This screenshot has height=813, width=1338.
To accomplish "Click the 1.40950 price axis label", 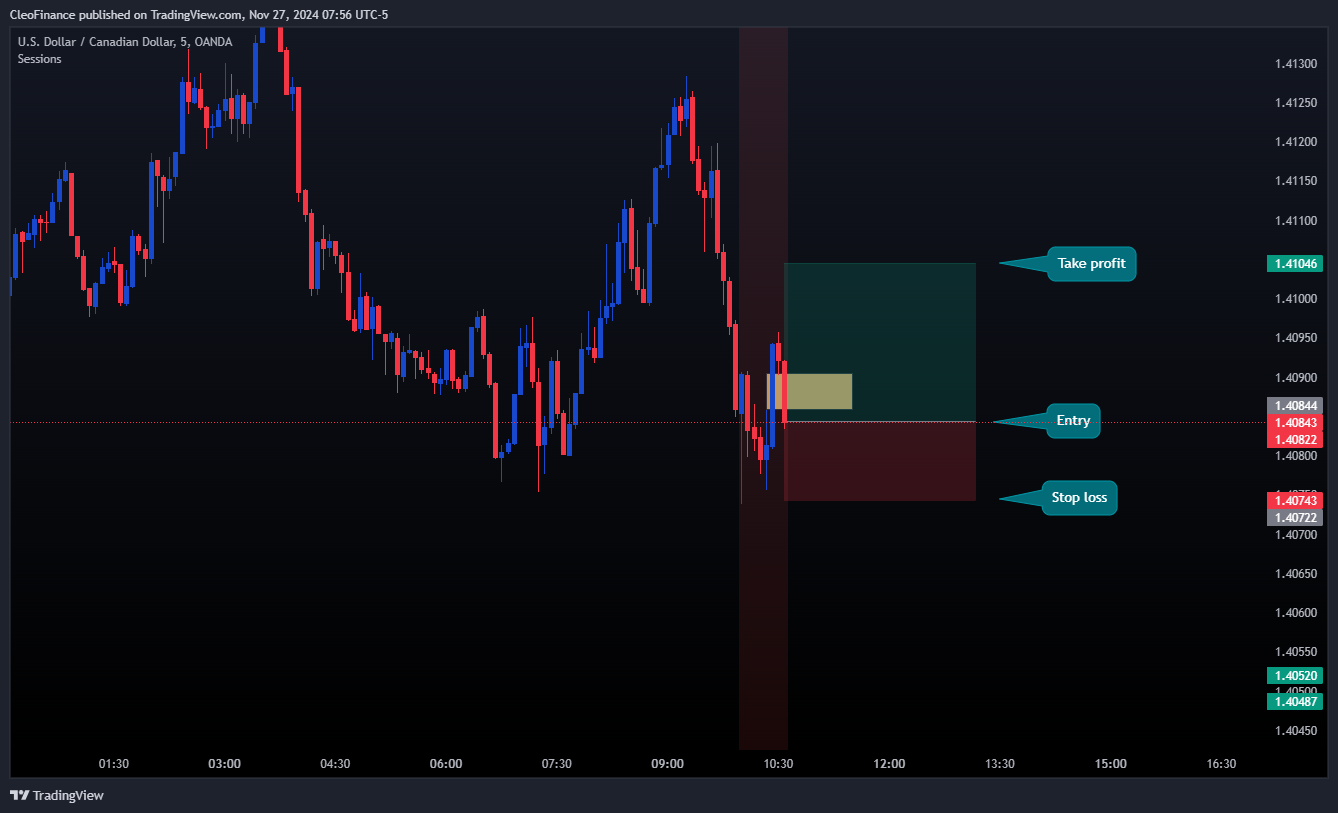I will click(x=1295, y=338).
